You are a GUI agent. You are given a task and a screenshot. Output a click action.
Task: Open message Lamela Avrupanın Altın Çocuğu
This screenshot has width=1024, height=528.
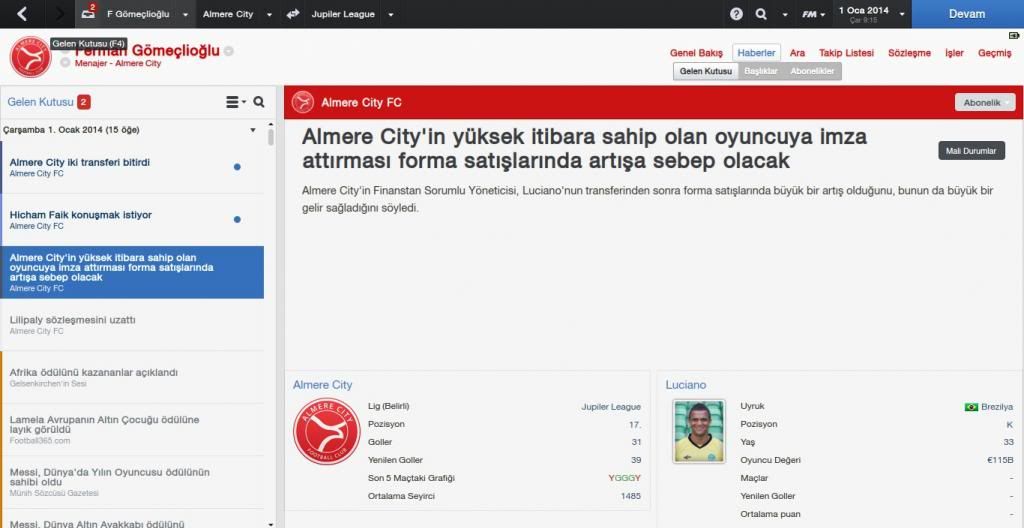132,429
